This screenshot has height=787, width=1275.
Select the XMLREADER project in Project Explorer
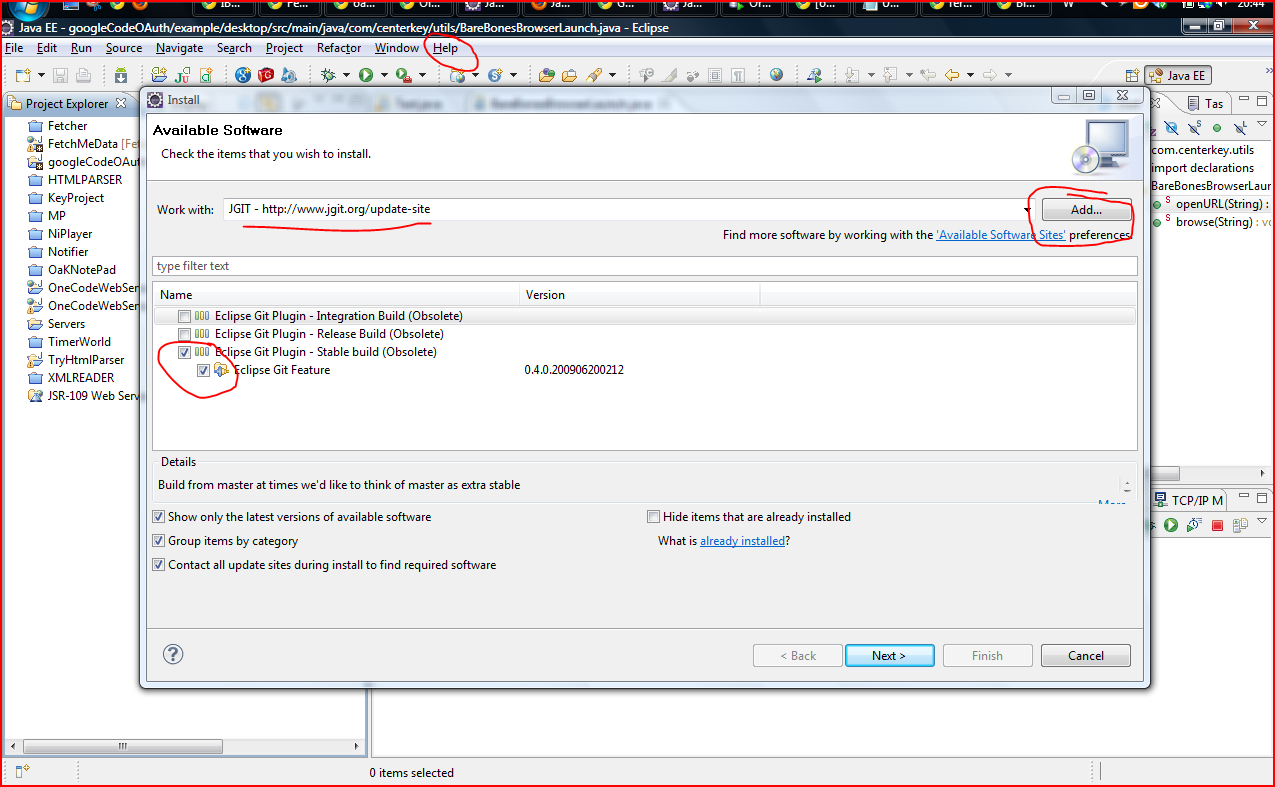tap(81, 378)
